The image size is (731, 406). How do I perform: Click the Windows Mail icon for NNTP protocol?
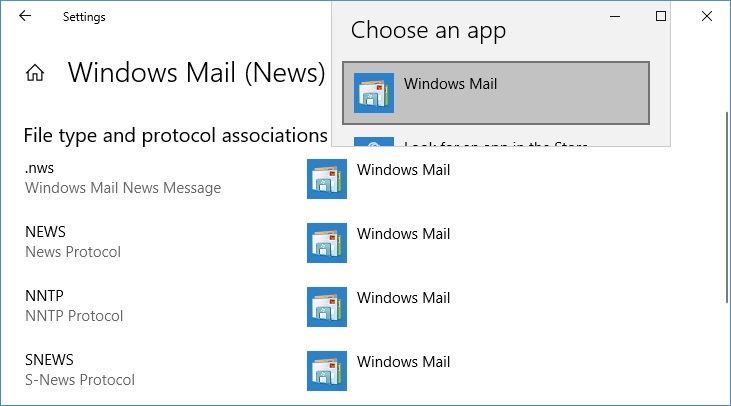[327, 307]
